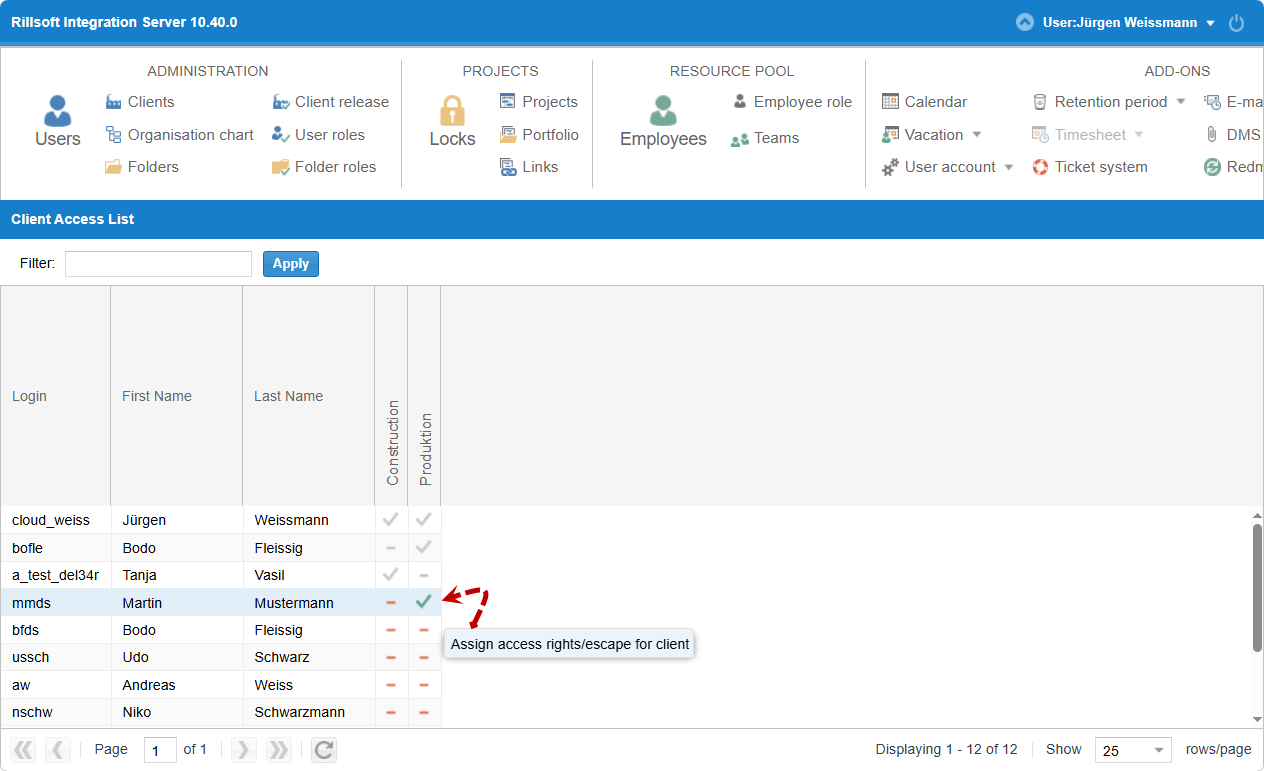The width and height of the screenshot is (1264, 771).
Task: Open the Organisation chart
Action: (179, 135)
